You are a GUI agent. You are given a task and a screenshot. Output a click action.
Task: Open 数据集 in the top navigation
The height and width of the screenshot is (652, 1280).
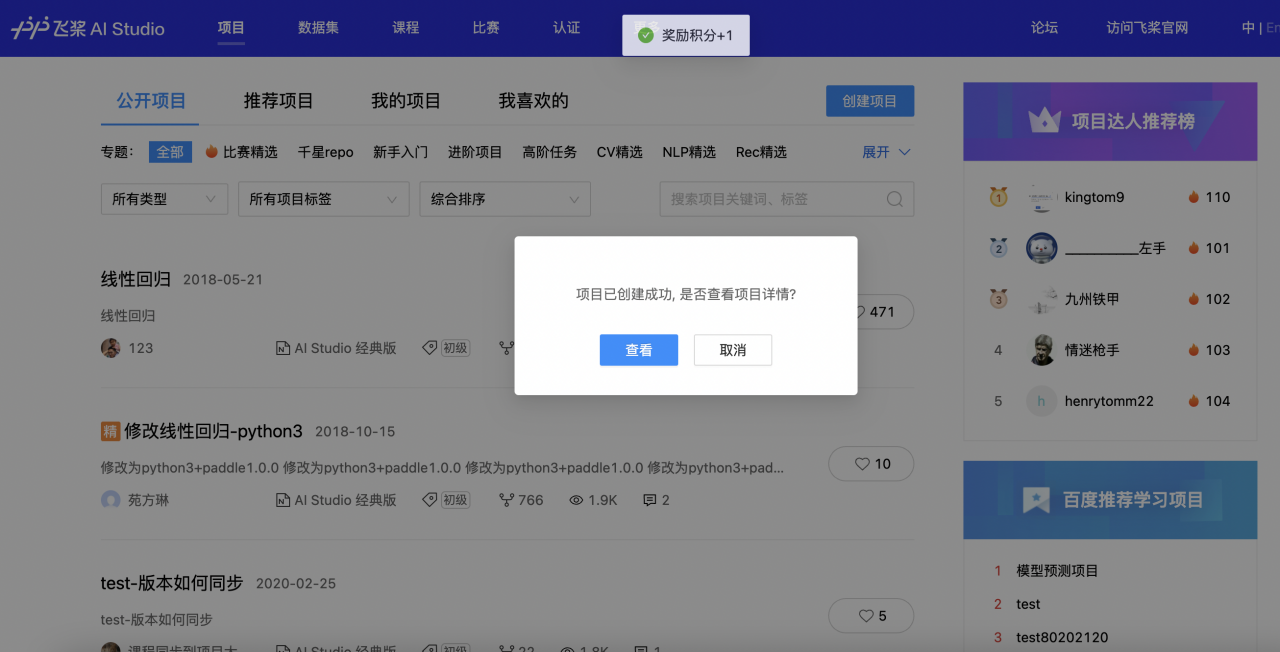coord(318,28)
